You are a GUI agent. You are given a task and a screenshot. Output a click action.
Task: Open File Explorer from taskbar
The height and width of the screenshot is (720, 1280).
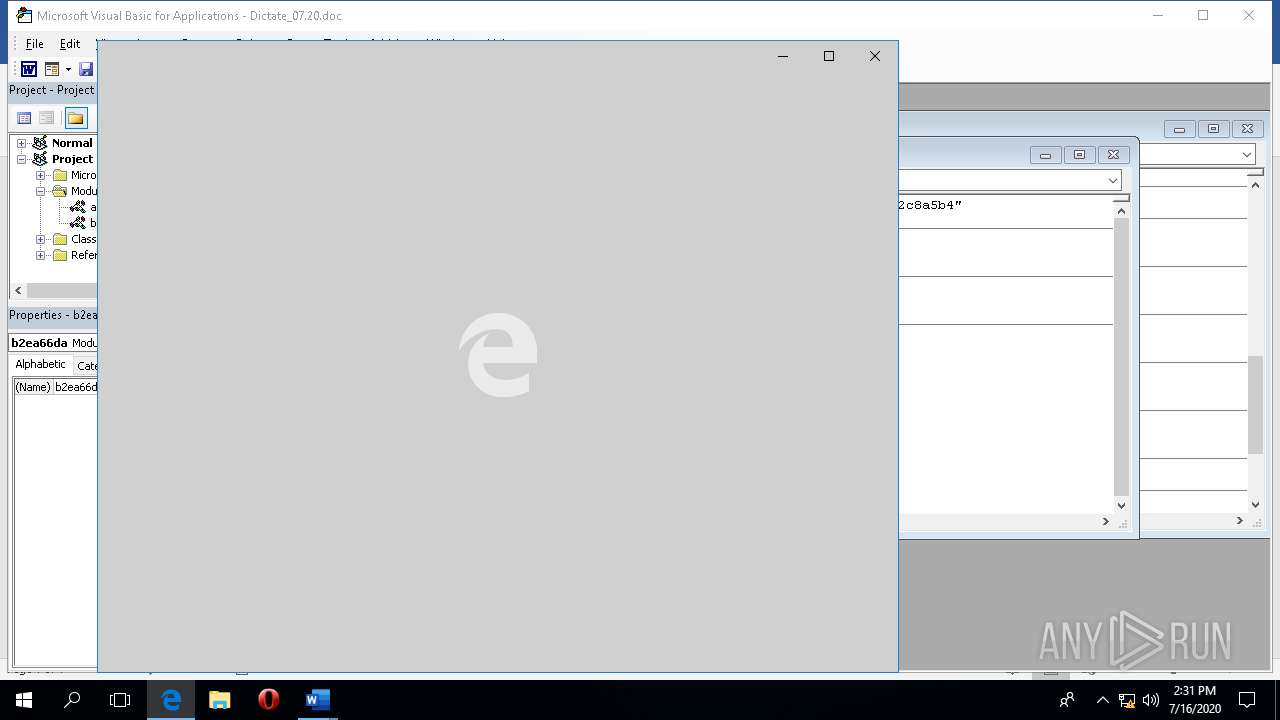click(x=220, y=700)
